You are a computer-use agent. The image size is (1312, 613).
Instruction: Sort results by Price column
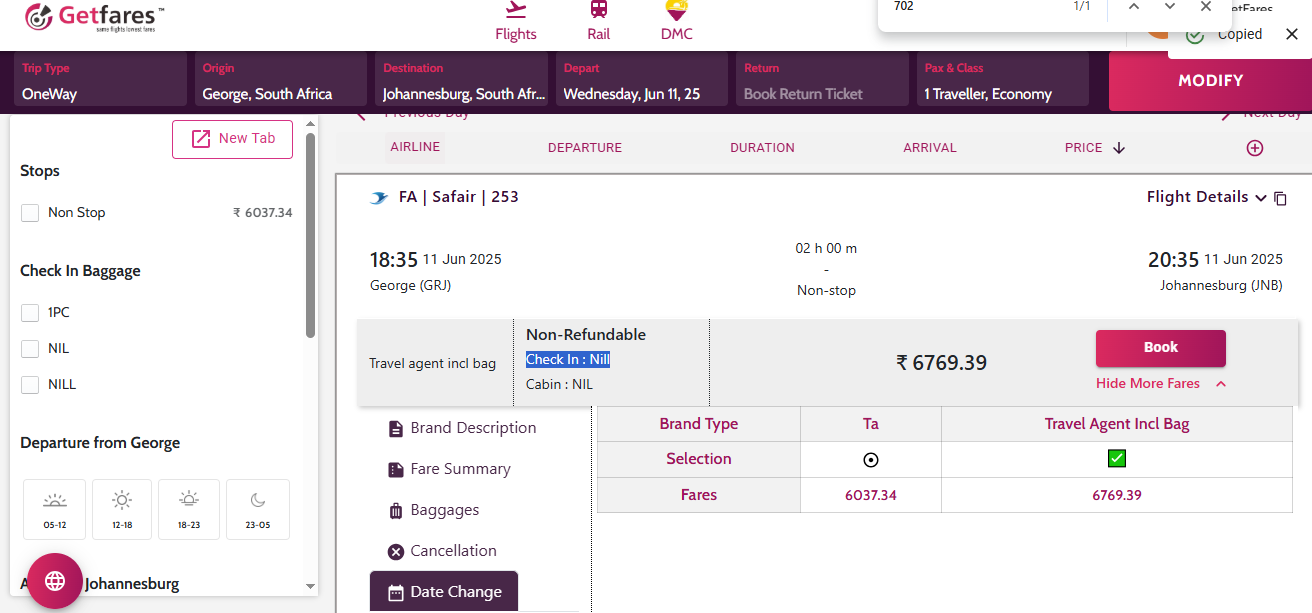[1094, 148]
